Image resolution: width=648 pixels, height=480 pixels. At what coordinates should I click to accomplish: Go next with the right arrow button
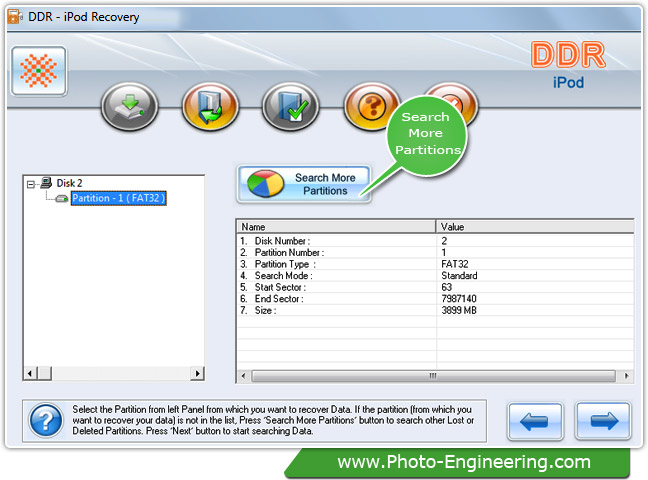coord(603,421)
